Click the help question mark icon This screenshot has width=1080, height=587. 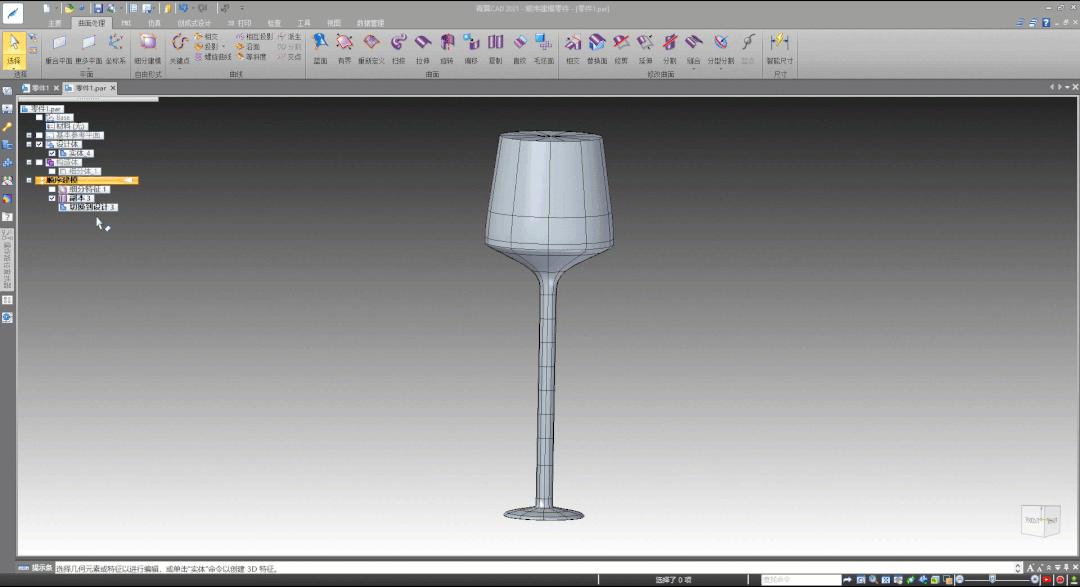click(x=1046, y=23)
